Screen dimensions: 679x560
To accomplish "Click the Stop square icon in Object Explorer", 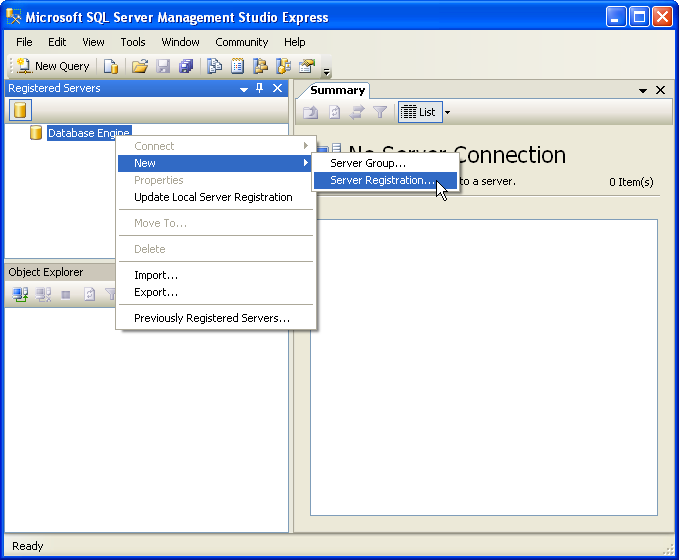I will (x=66, y=295).
